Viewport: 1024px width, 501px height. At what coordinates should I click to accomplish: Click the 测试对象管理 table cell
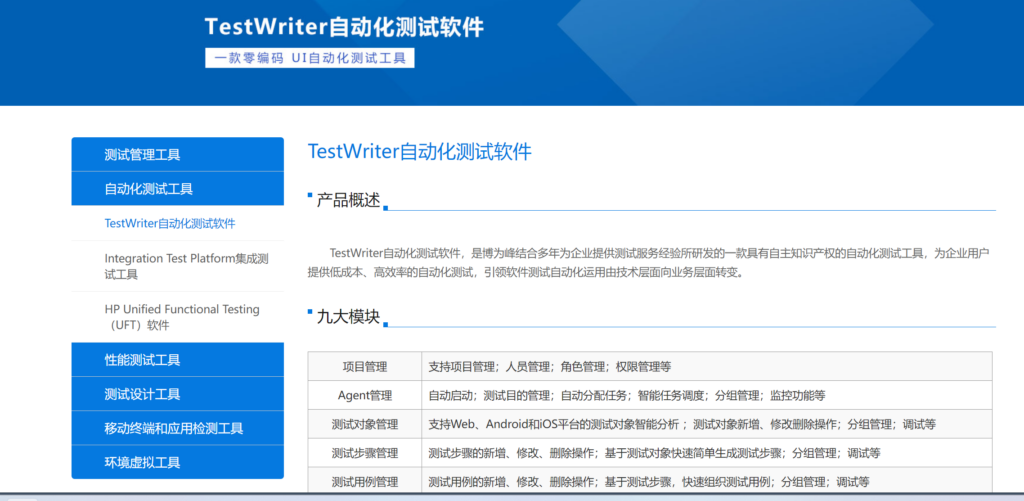(x=365, y=424)
